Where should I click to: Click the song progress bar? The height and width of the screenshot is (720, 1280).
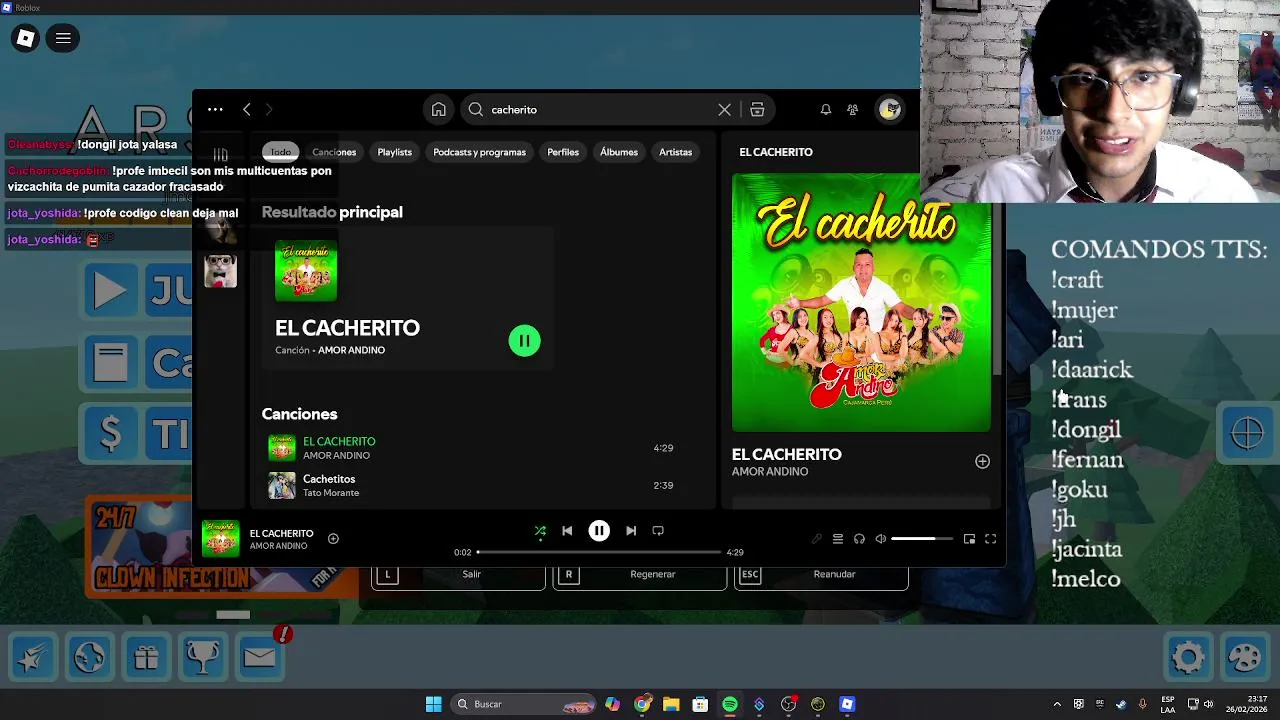pos(598,552)
